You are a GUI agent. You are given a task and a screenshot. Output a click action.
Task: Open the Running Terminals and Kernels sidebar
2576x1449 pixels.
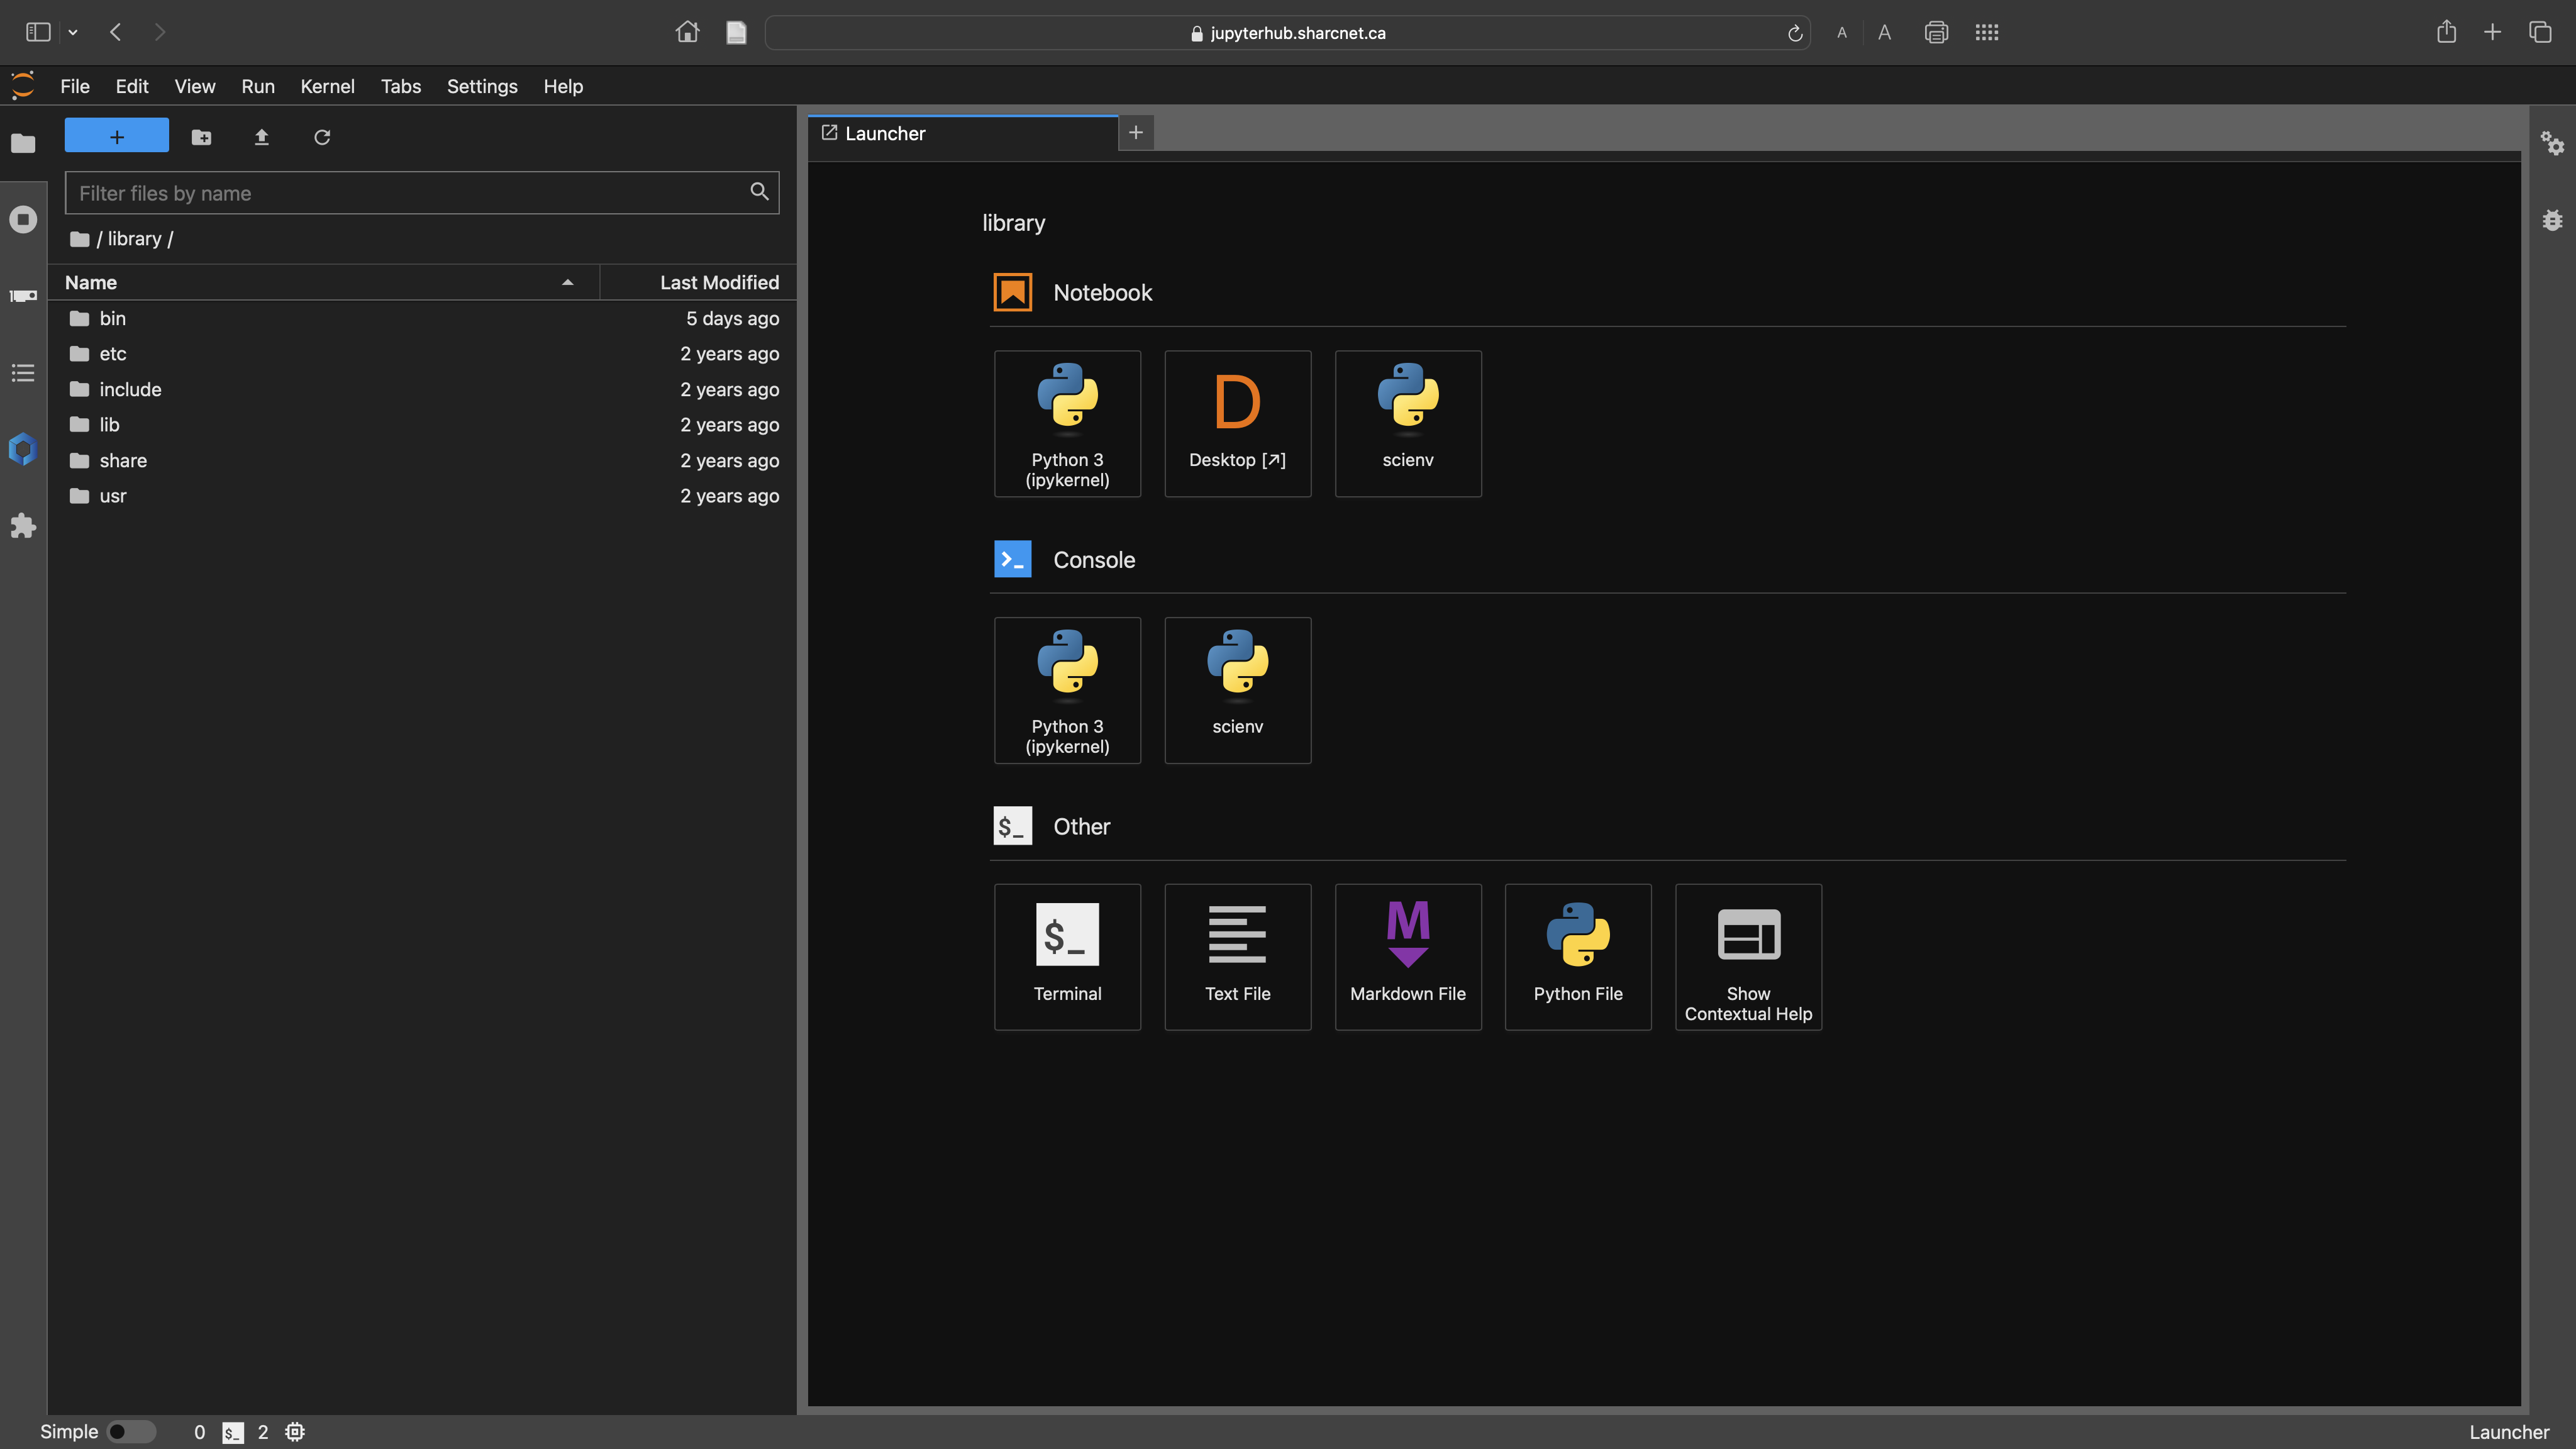pyautogui.click(x=23, y=219)
